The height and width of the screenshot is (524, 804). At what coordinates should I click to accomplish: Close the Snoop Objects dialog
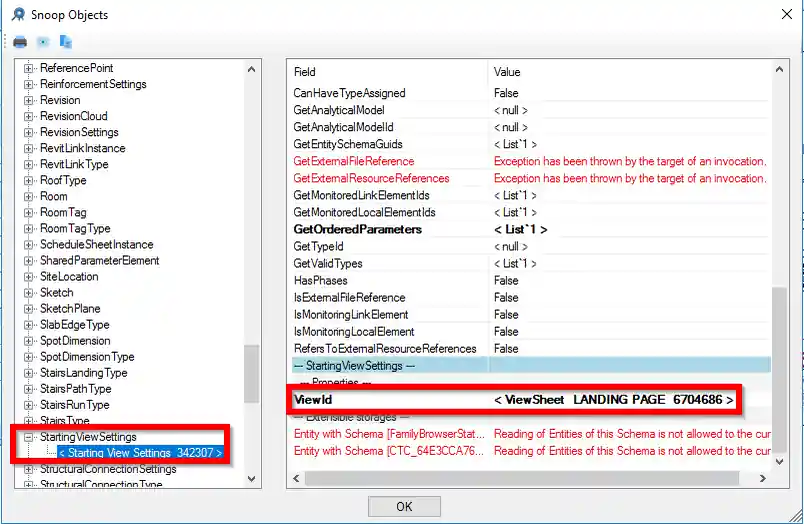781,15
